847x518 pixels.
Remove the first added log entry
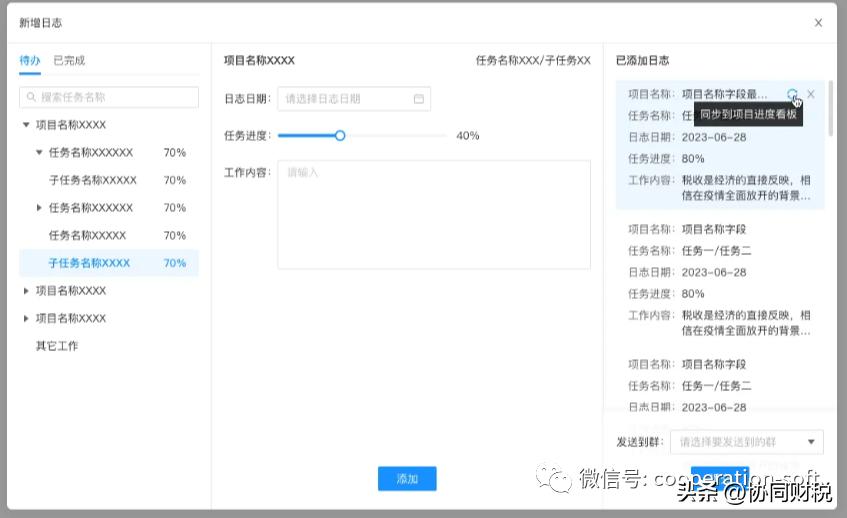pyautogui.click(x=811, y=94)
